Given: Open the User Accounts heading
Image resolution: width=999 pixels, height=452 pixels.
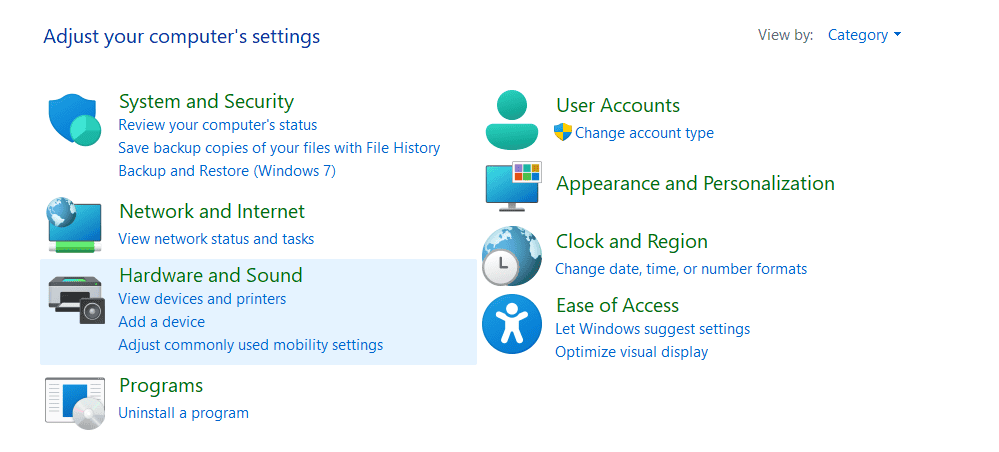Looking at the screenshot, I should coord(618,105).
